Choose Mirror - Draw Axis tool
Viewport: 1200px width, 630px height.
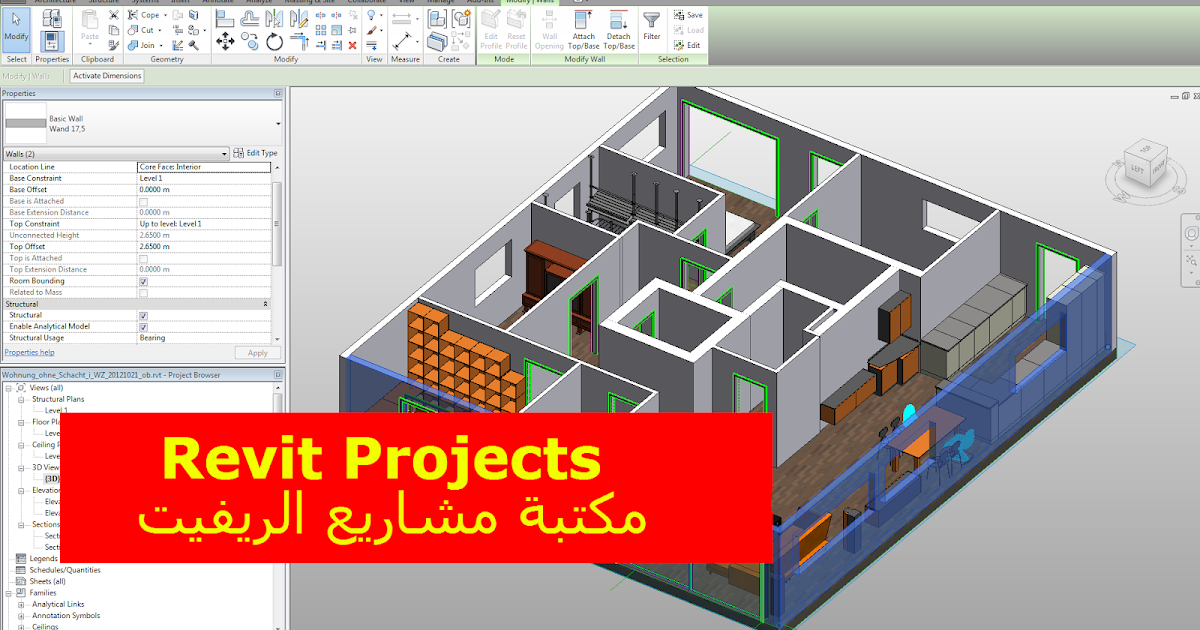point(300,17)
